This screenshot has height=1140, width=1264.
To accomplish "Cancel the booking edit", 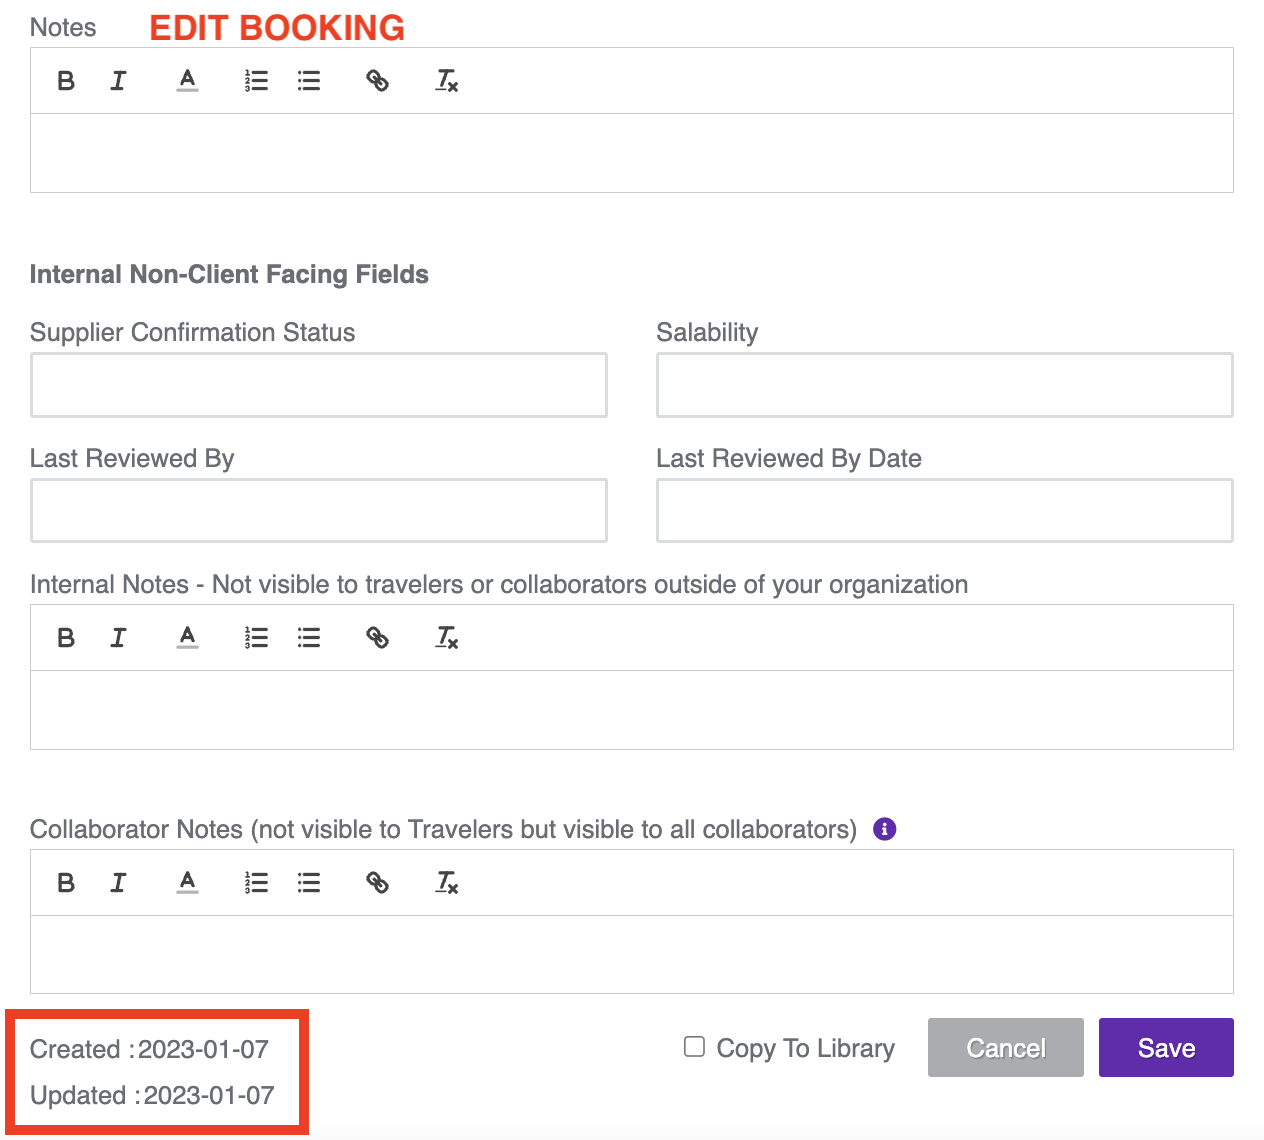I will (1006, 1048).
